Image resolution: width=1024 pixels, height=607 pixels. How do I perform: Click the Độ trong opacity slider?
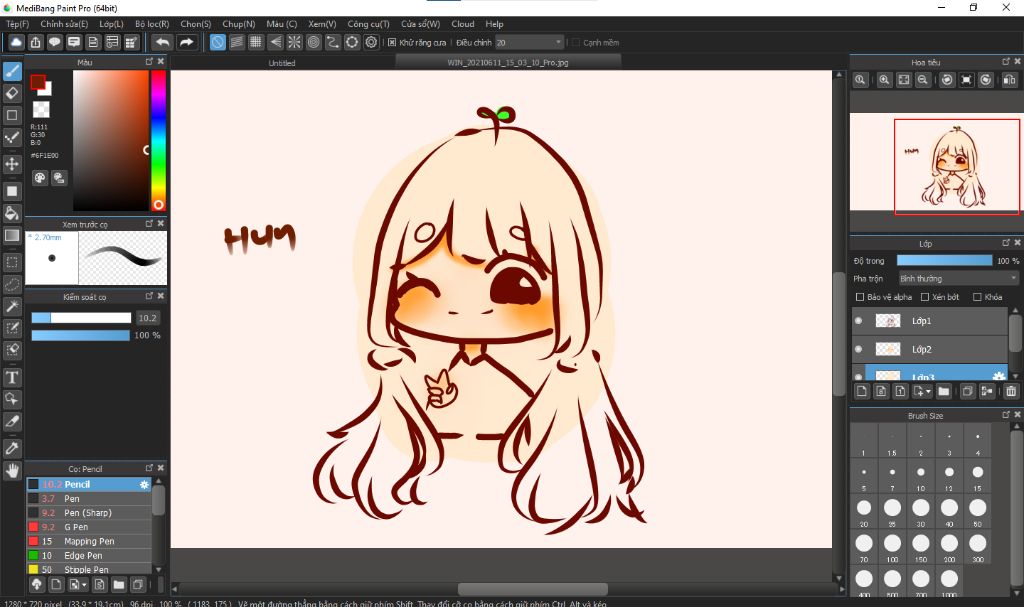click(944, 261)
